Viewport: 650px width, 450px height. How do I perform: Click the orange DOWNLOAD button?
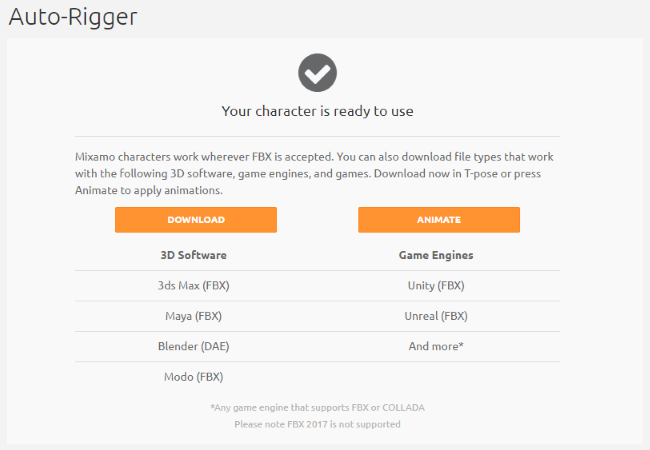(196, 220)
